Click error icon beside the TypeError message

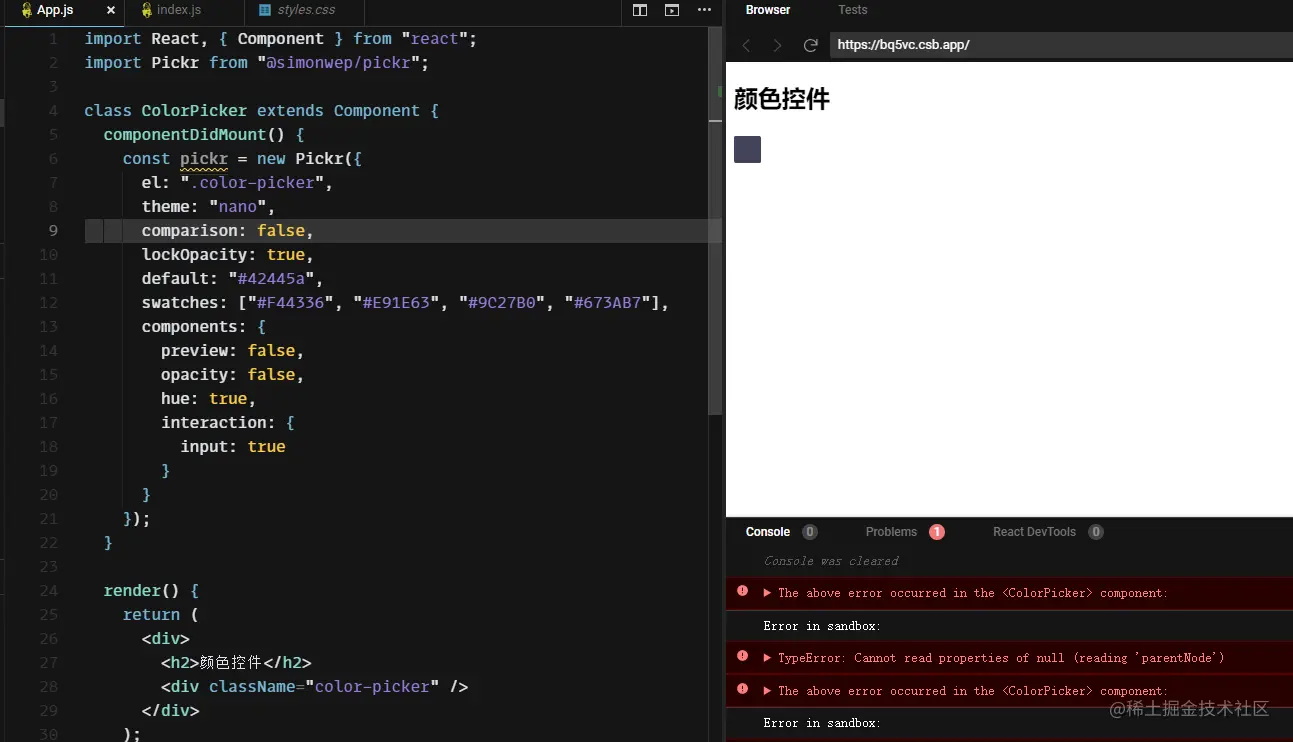click(742, 656)
